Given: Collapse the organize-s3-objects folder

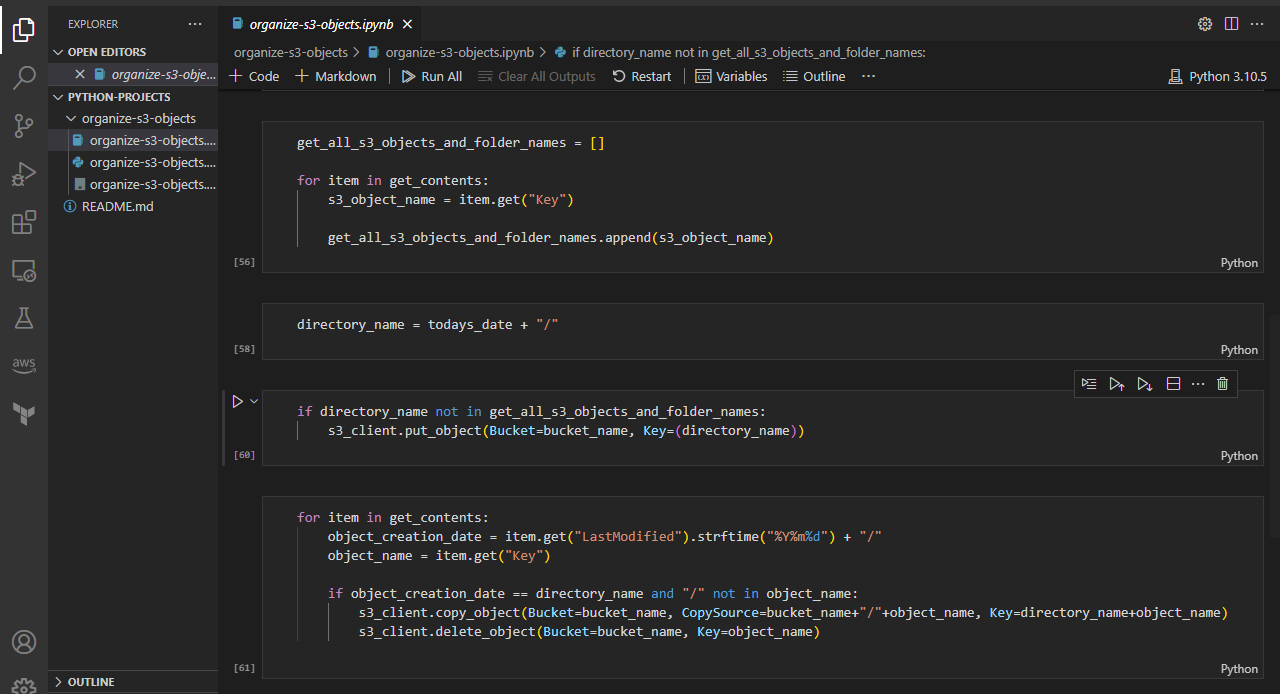Looking at the screenshot, I should tap(133, 118).
